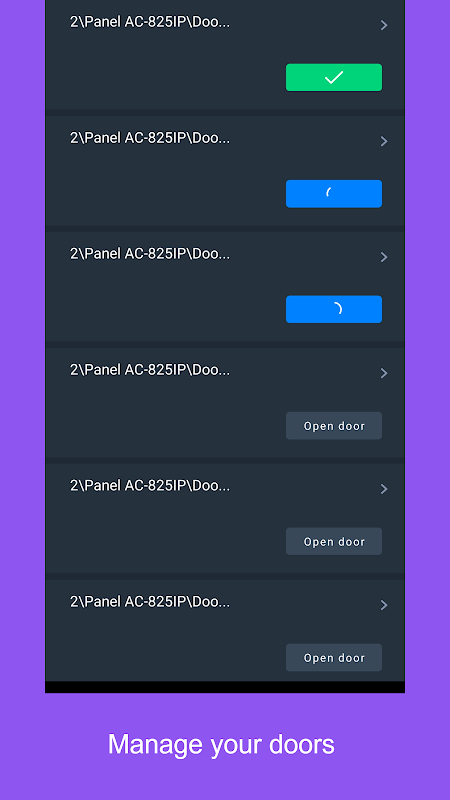The image size is (450, 800).
Task: Click Open door in the fourth row
Action: click(334, 426)
